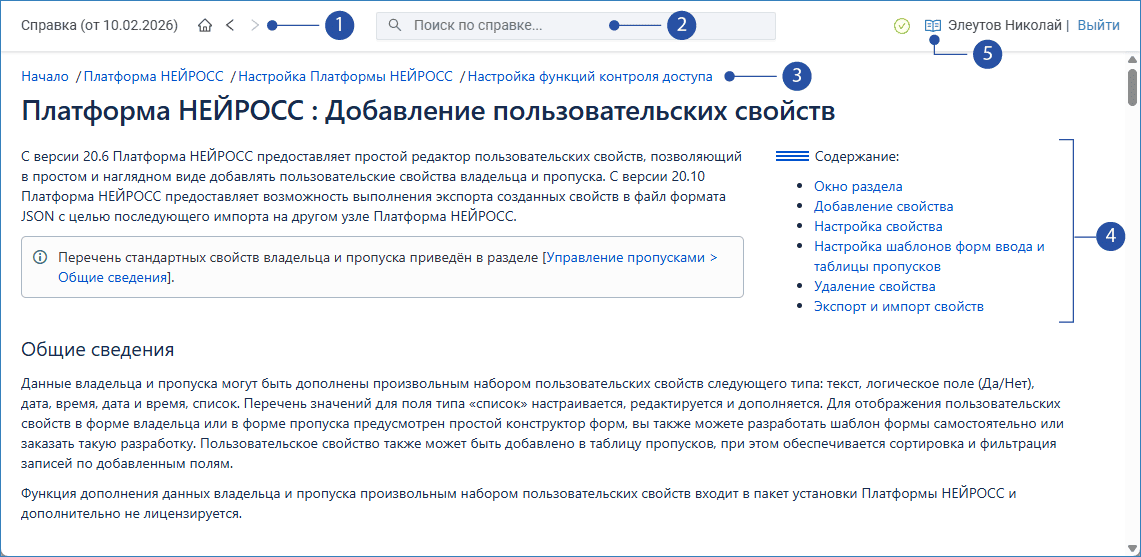Select the Экспорт и импорт свойств contents link
The height and width of the screenshot is (557, 1141).
pos(898,306)
